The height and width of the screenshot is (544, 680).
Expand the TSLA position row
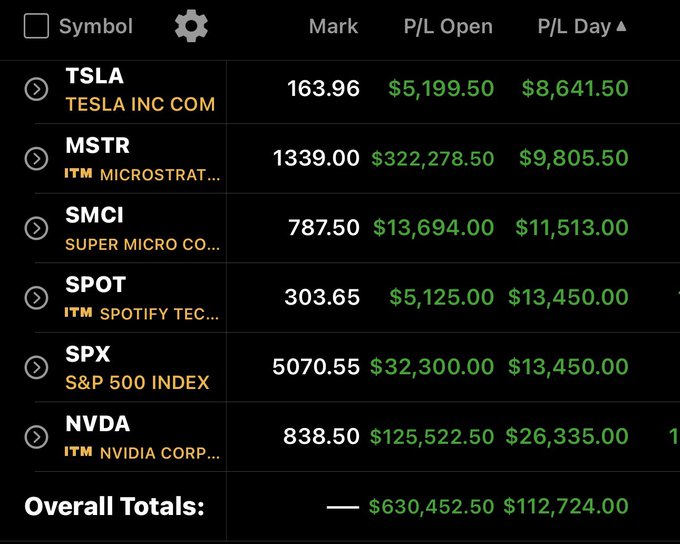36,89
